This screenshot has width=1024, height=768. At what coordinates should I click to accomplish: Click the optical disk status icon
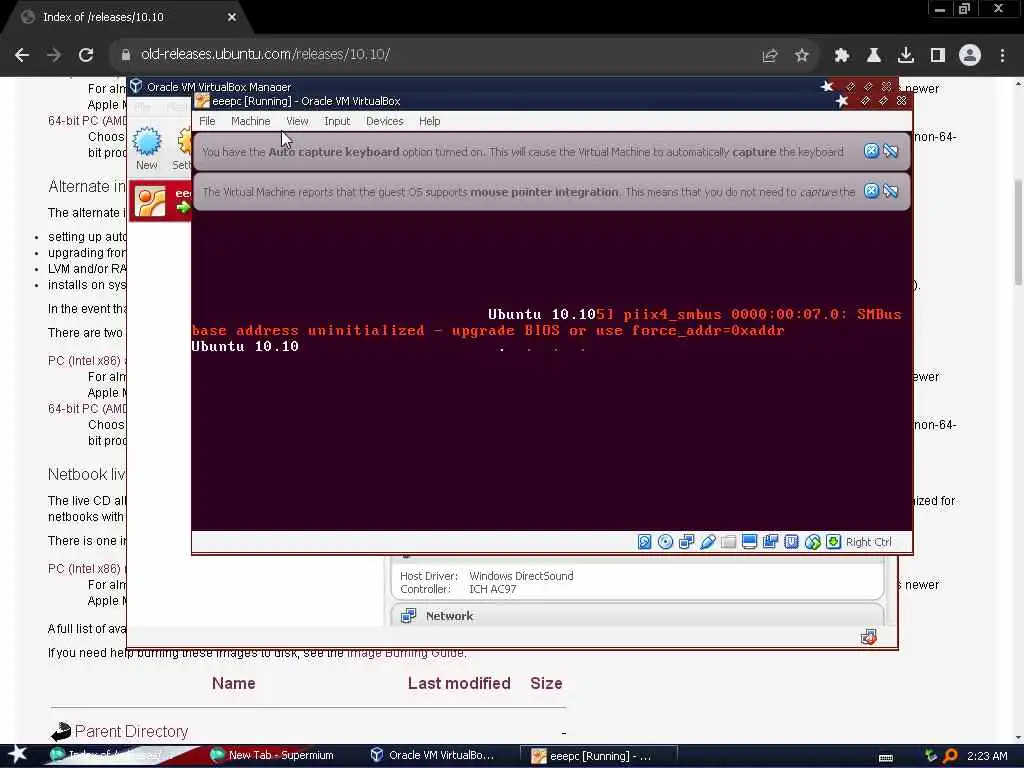coord(665,542)
